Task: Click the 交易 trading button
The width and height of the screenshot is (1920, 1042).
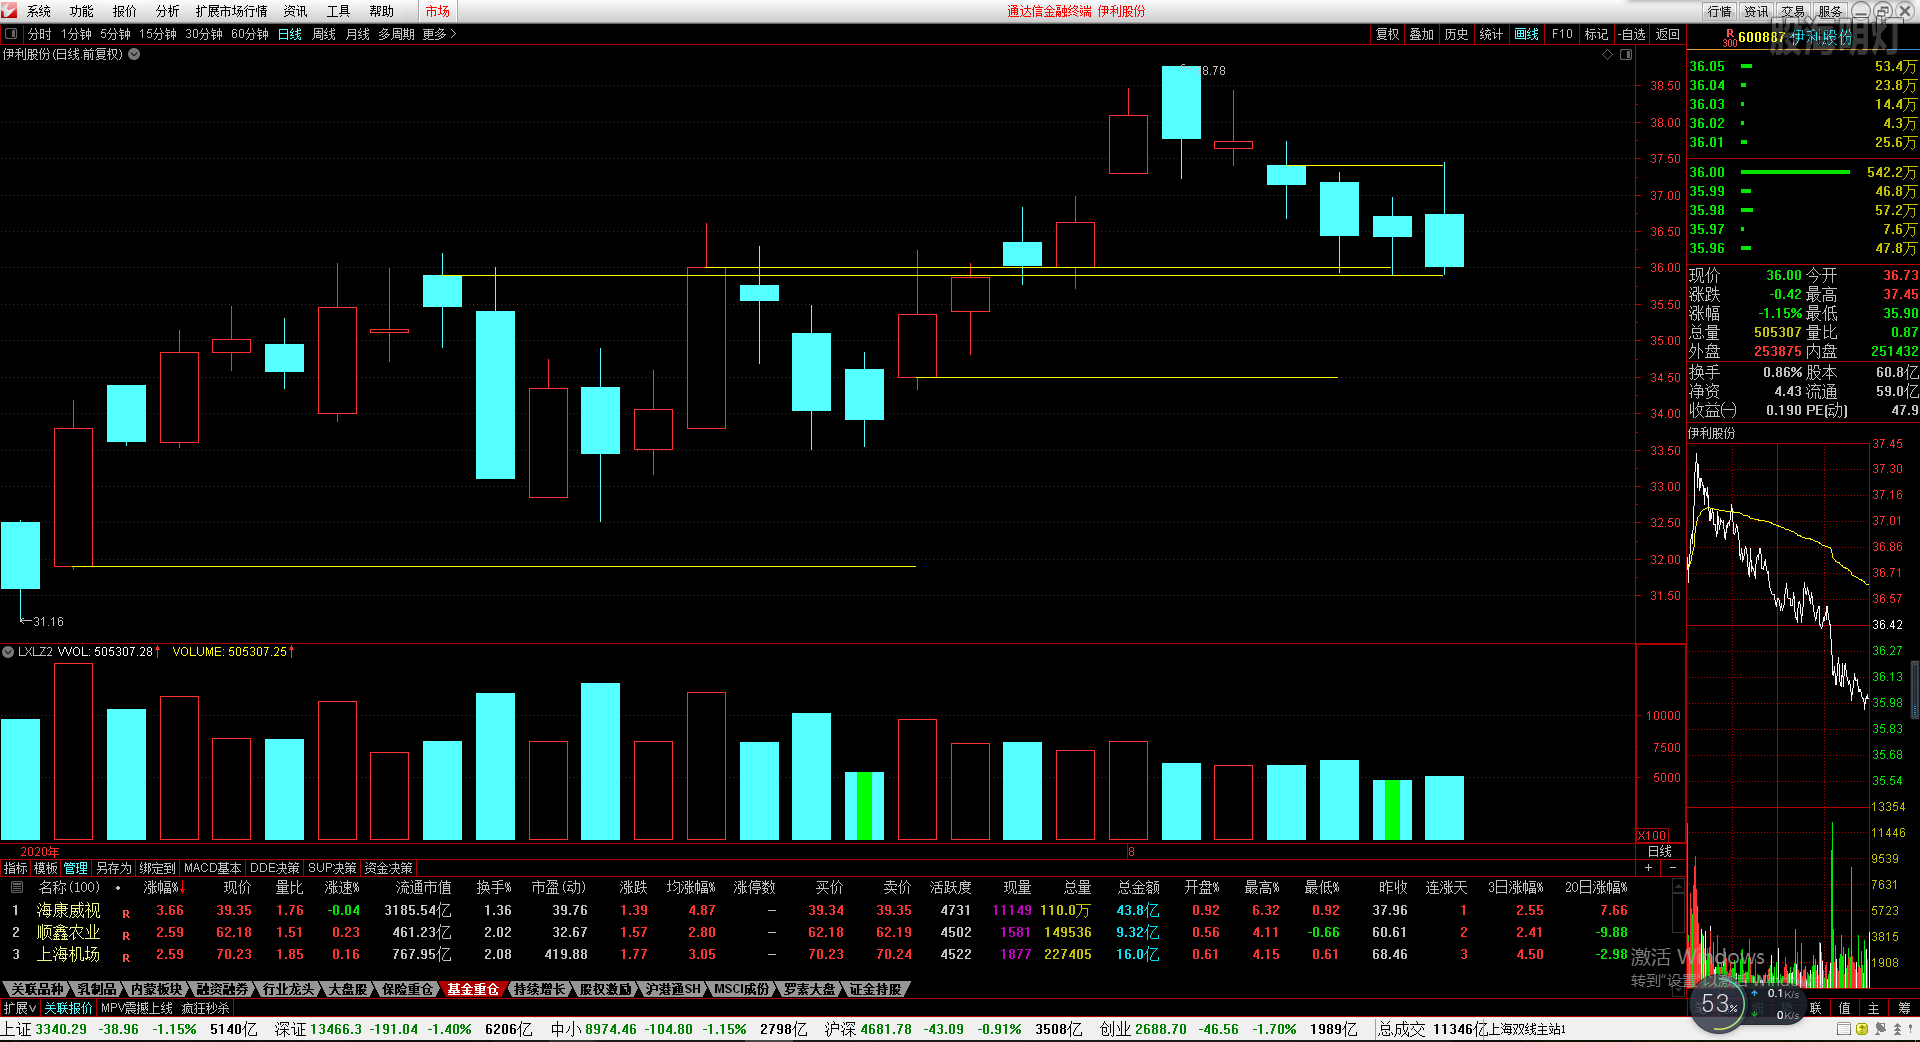Action: (x=1794, y=11)
